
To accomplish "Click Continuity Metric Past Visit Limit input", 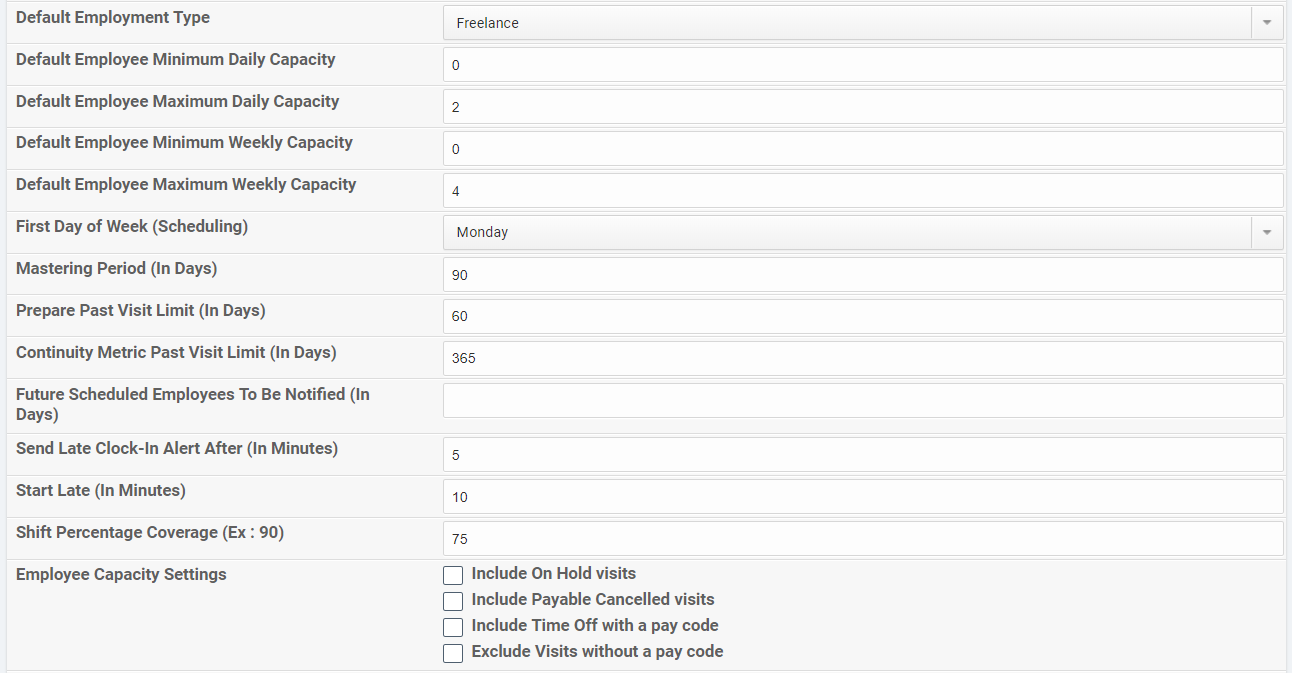I will pos(862,358).
